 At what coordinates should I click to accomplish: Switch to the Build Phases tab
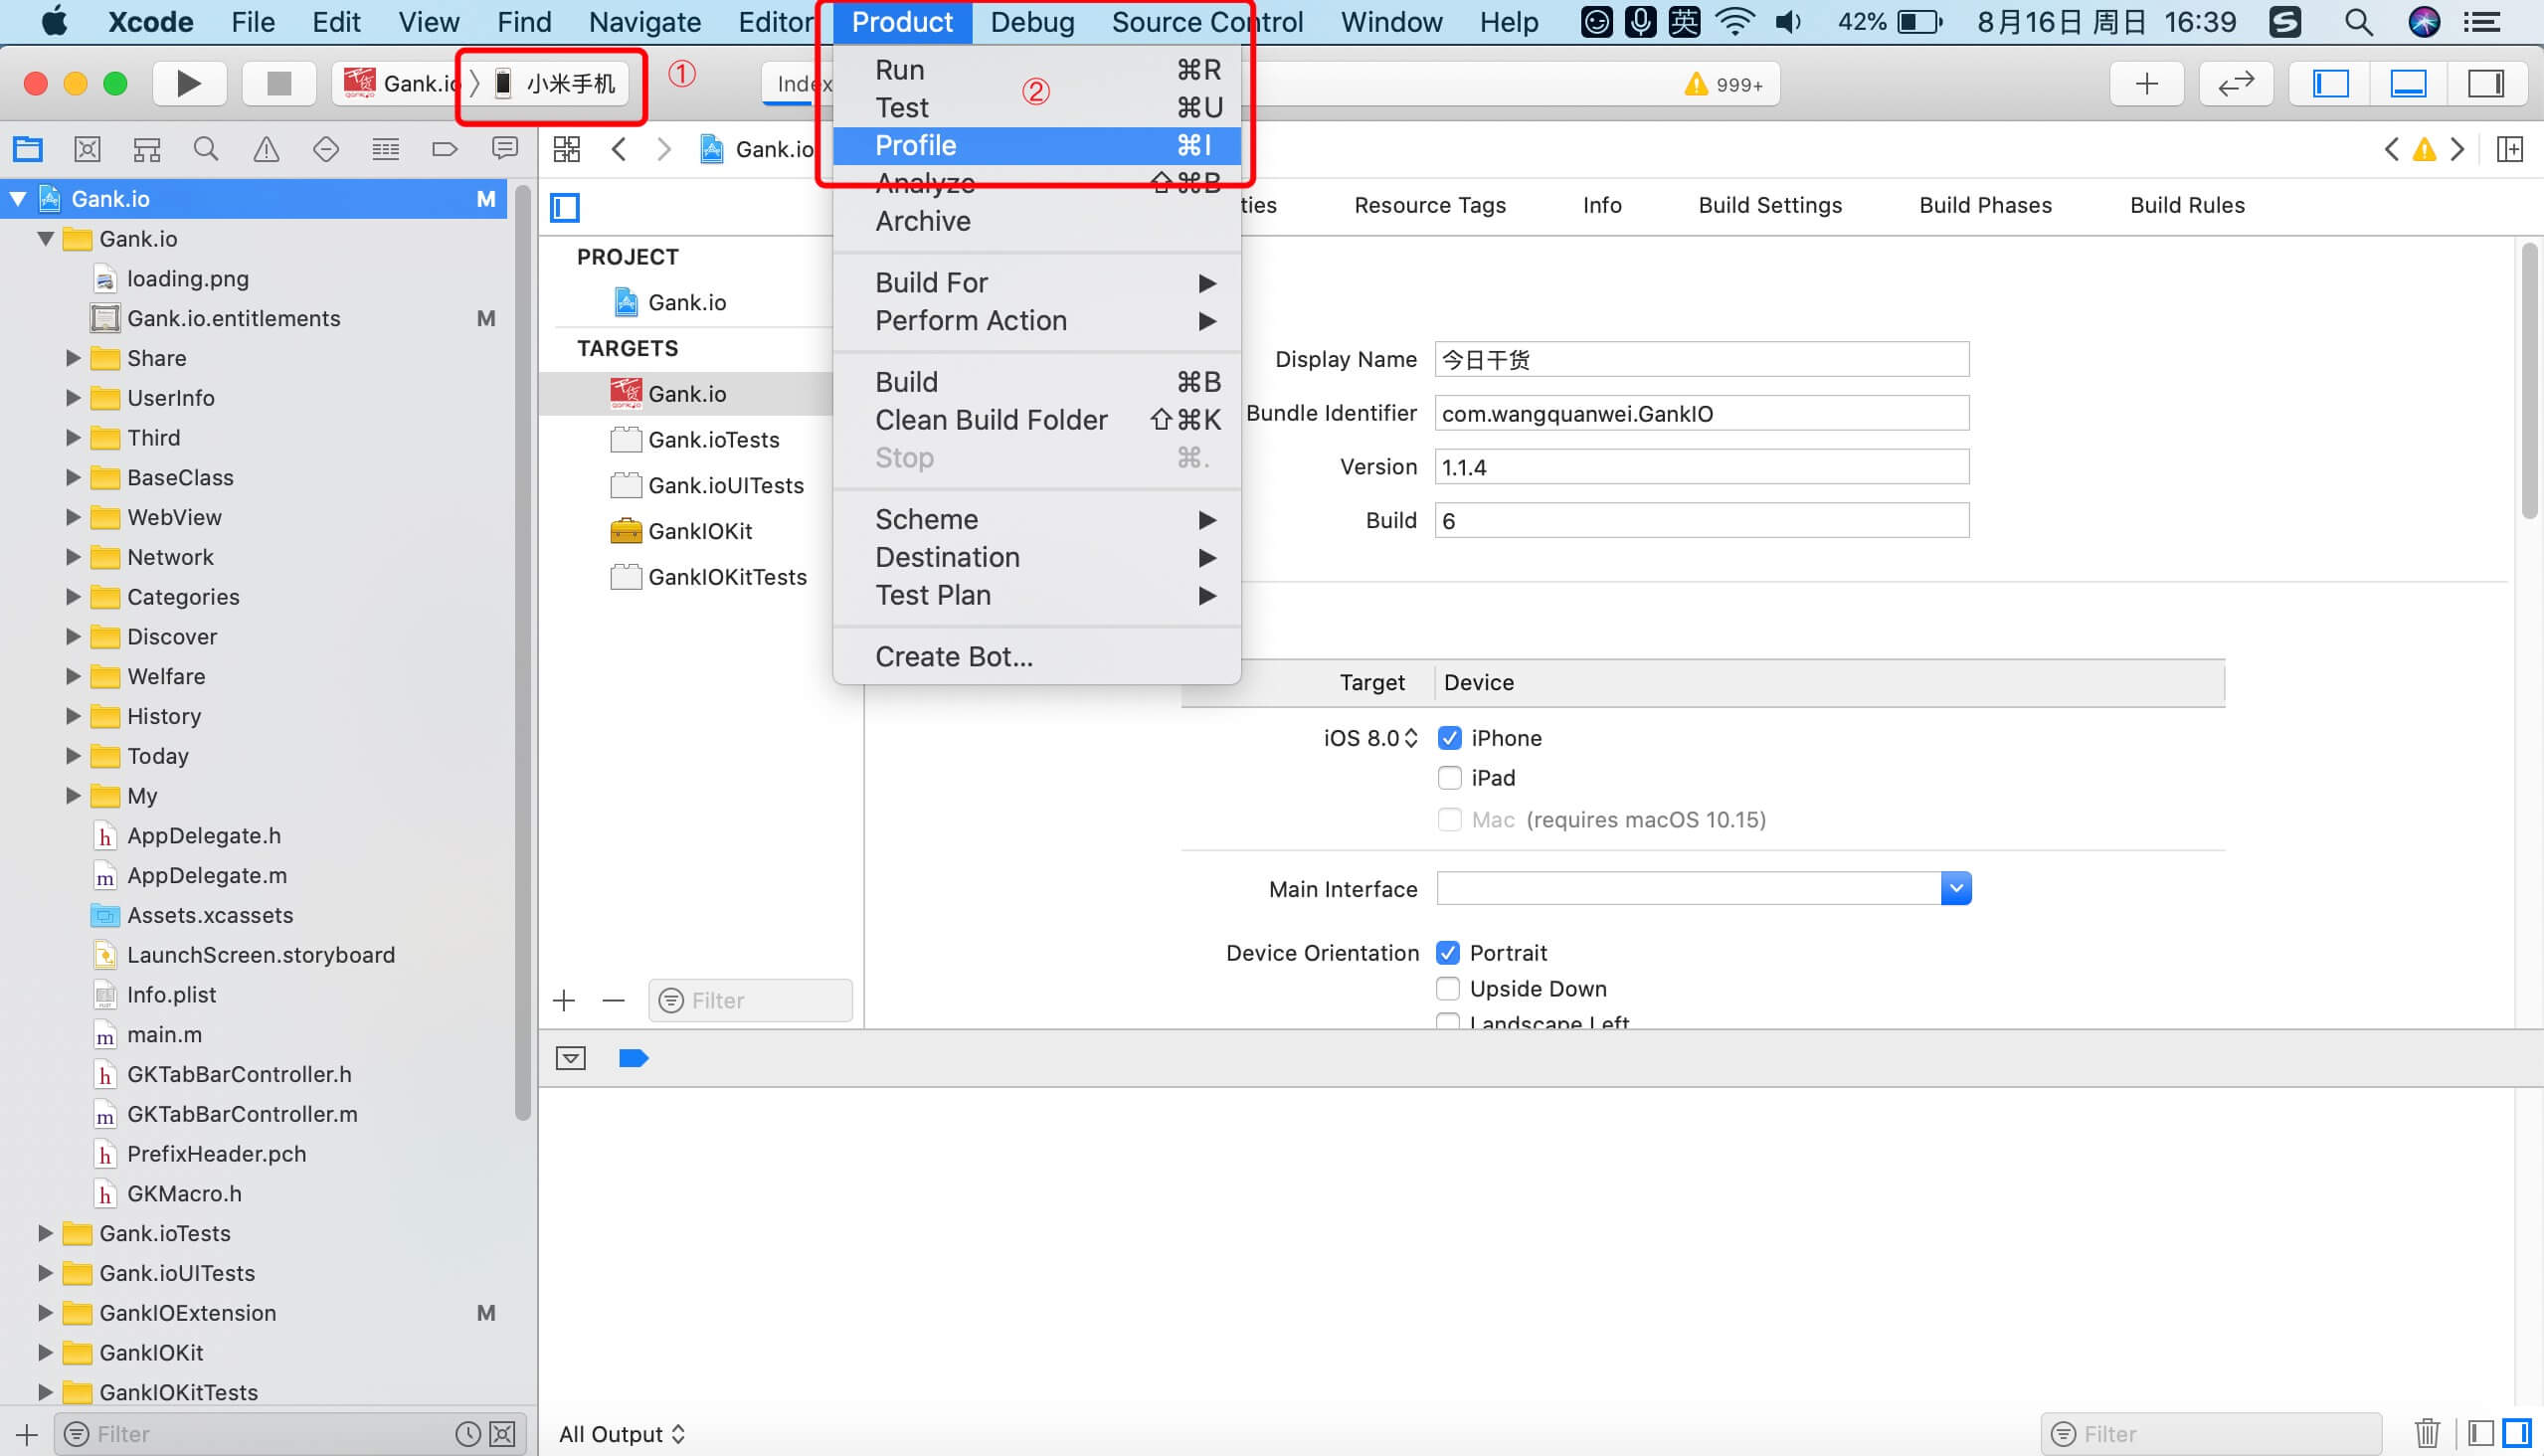click(x=1985, y=205)
